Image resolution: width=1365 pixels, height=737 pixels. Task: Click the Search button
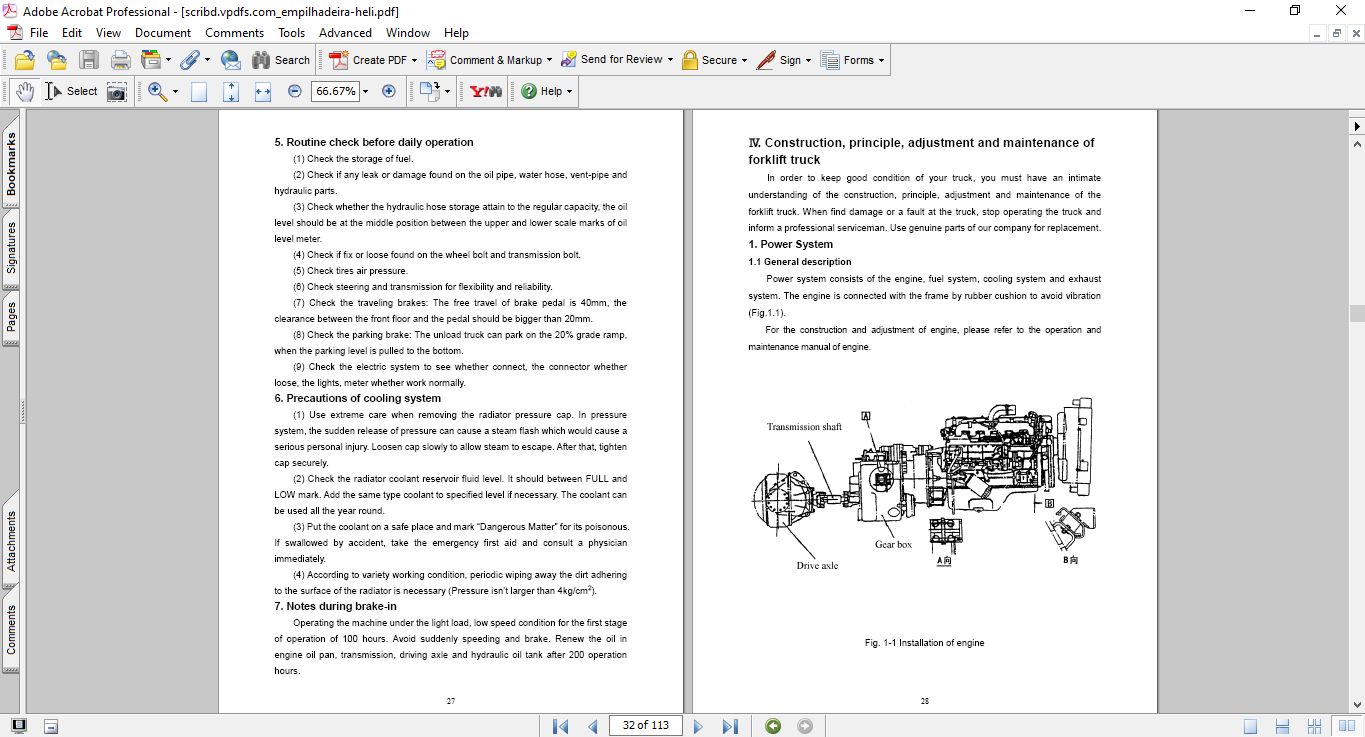click(281, 60)
